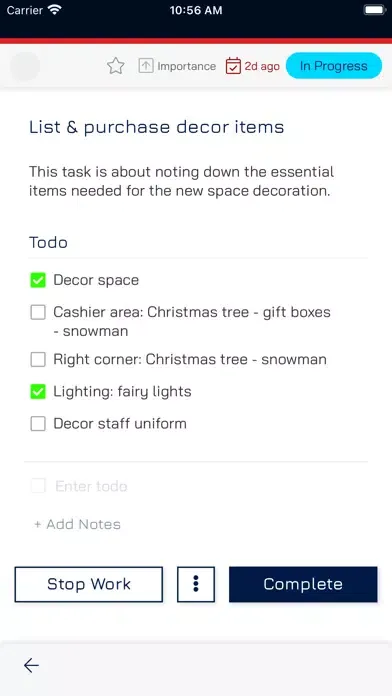
Task: Tap the + Add Notes link
Action: click(x=77, y=524)
